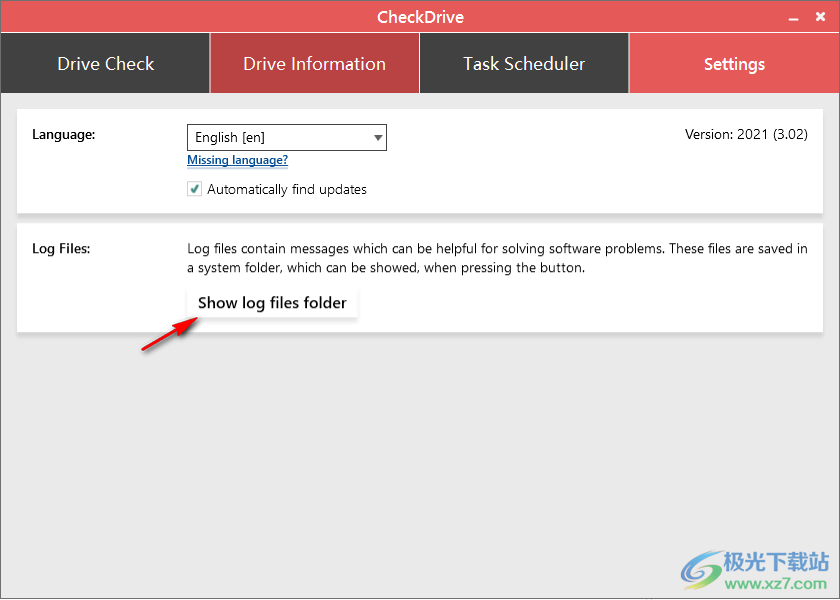Click the Log Files: label

[x=61, y=249]
